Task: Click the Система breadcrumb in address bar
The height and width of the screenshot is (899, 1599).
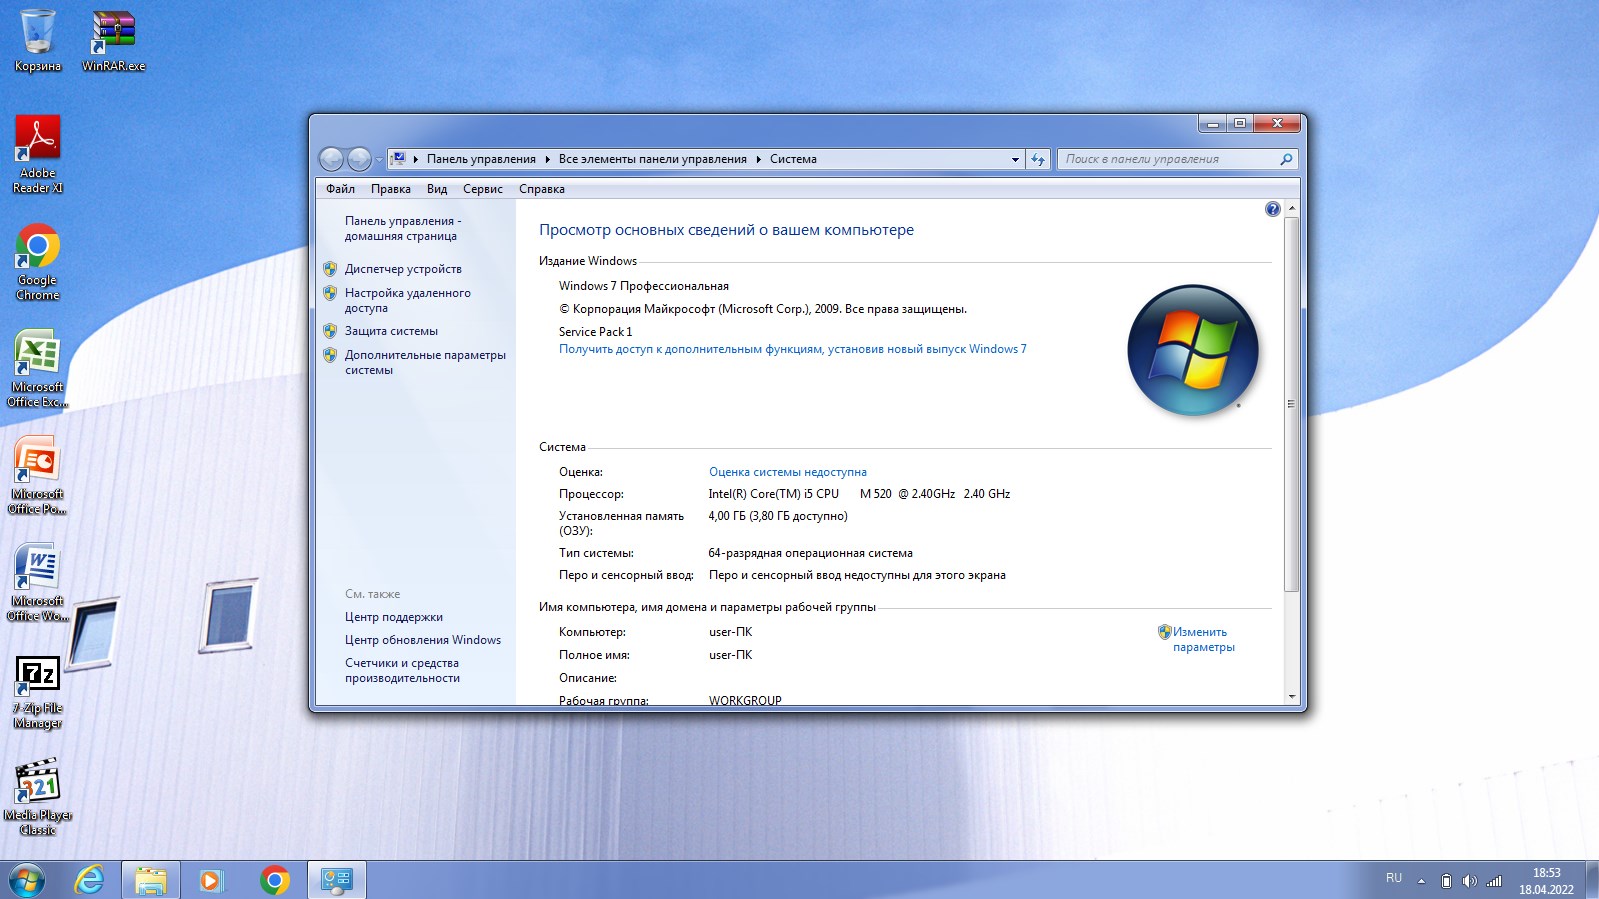Action: (x=793, y=159)
